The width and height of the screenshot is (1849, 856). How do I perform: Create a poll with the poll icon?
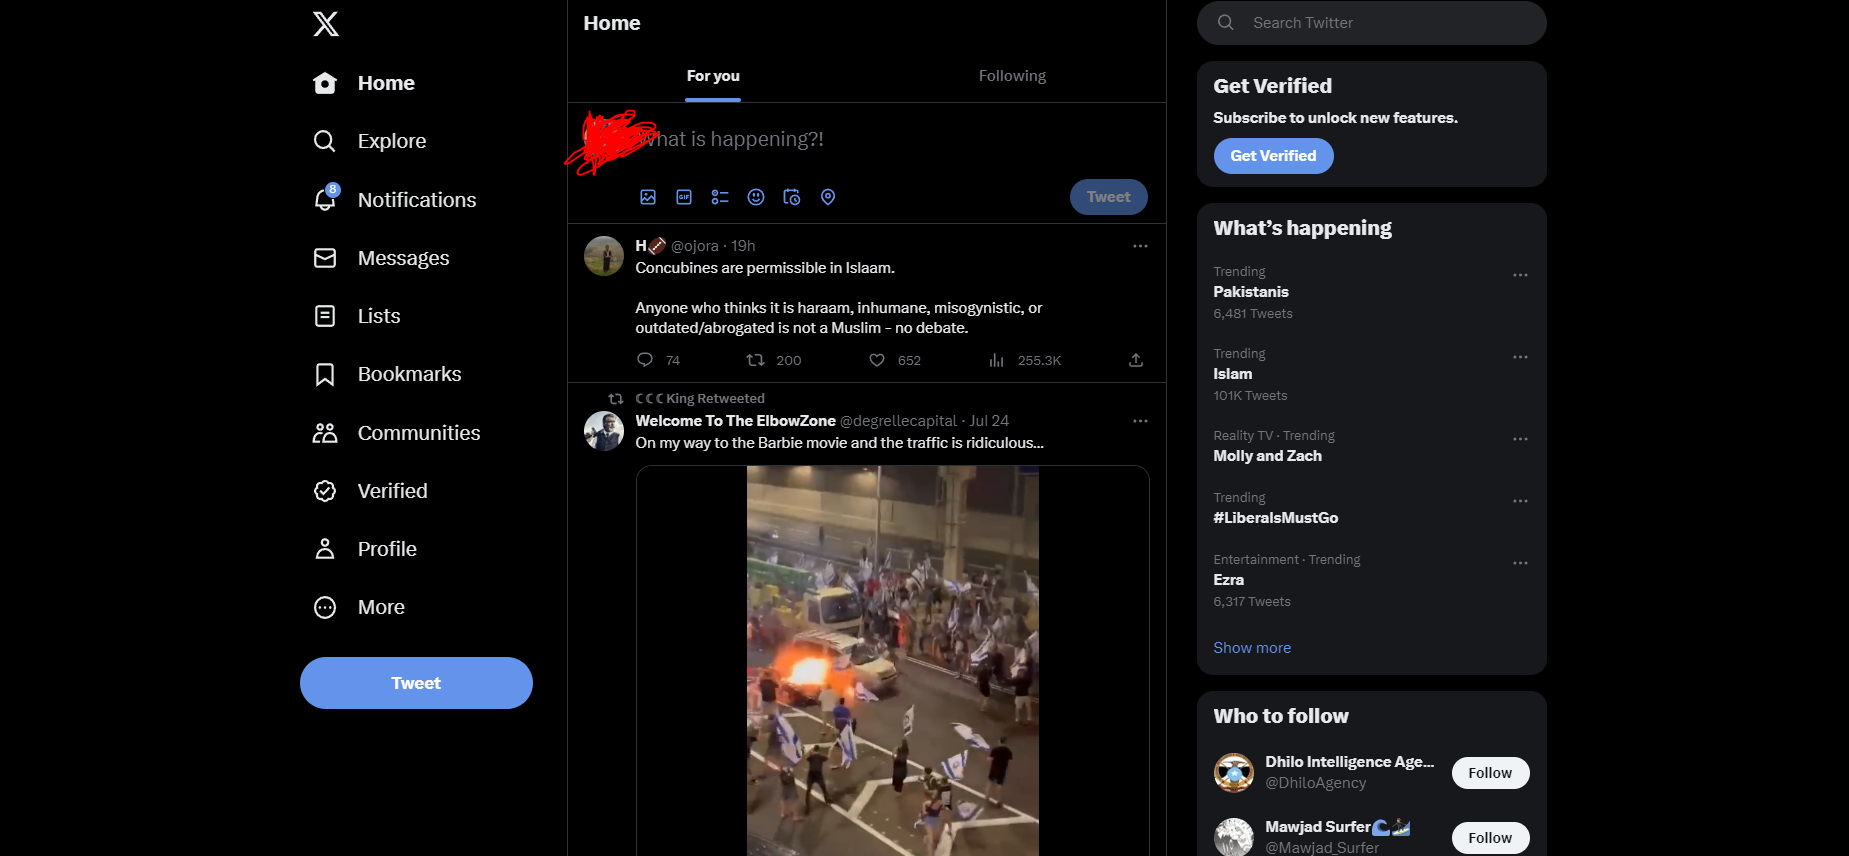point(720,197)
